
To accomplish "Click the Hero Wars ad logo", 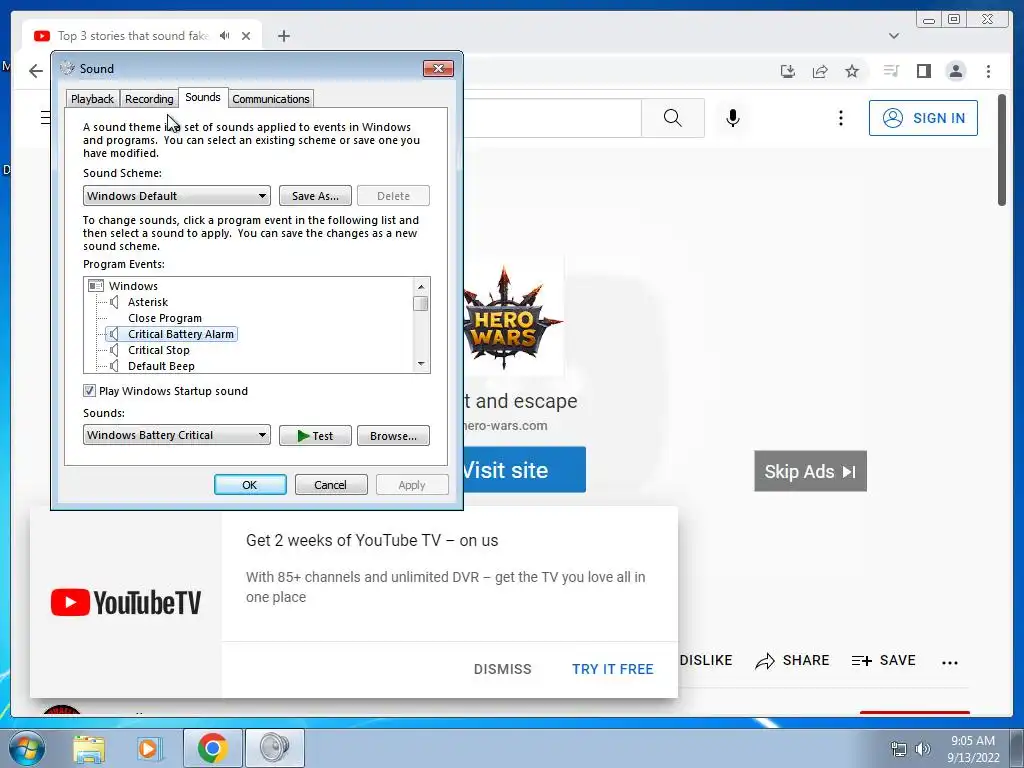I will tap(513, 317).
